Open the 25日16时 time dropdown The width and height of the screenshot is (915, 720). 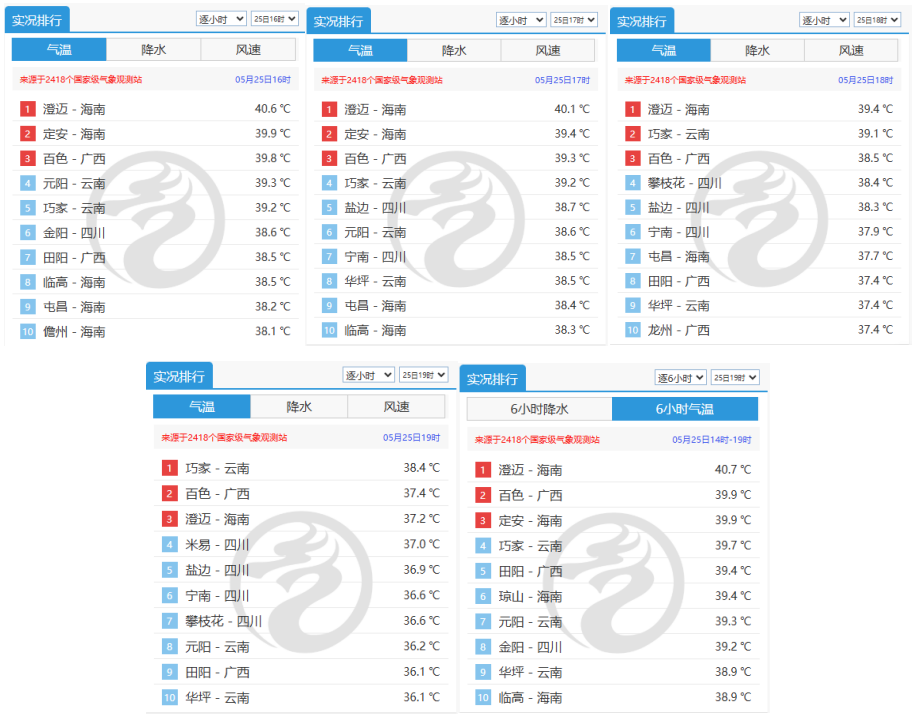[x=275, y=19]
